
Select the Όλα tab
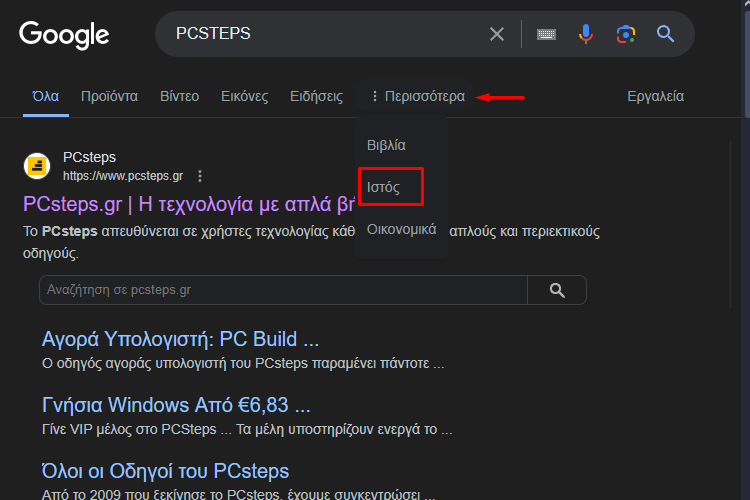[45, 97]
